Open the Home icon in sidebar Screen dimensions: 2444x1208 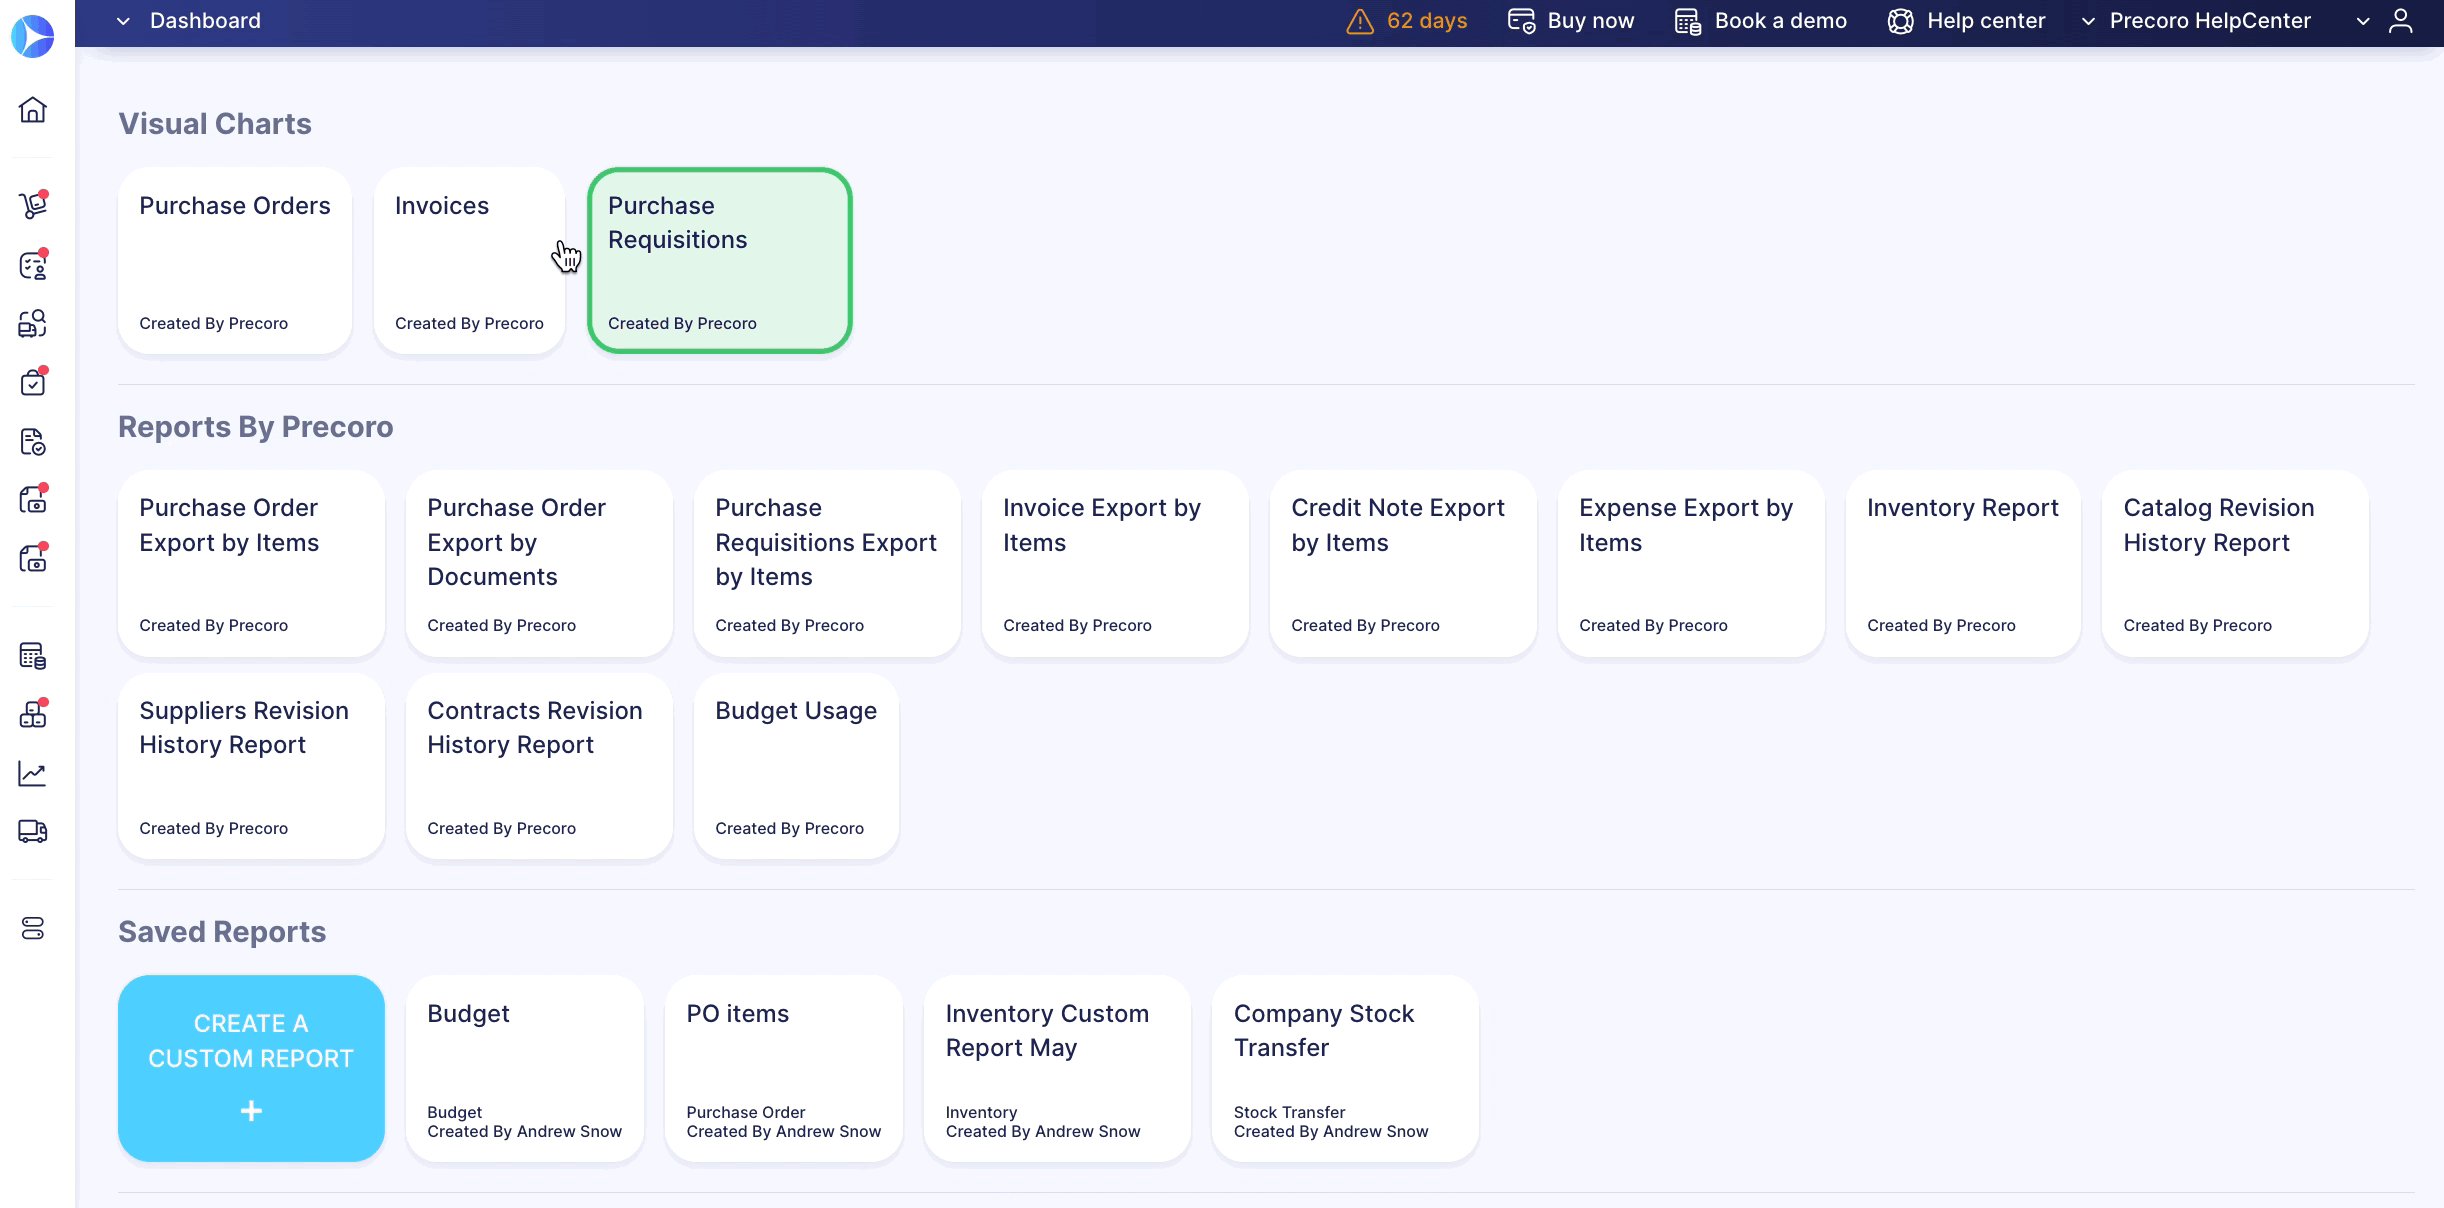(x=33, y=109)
